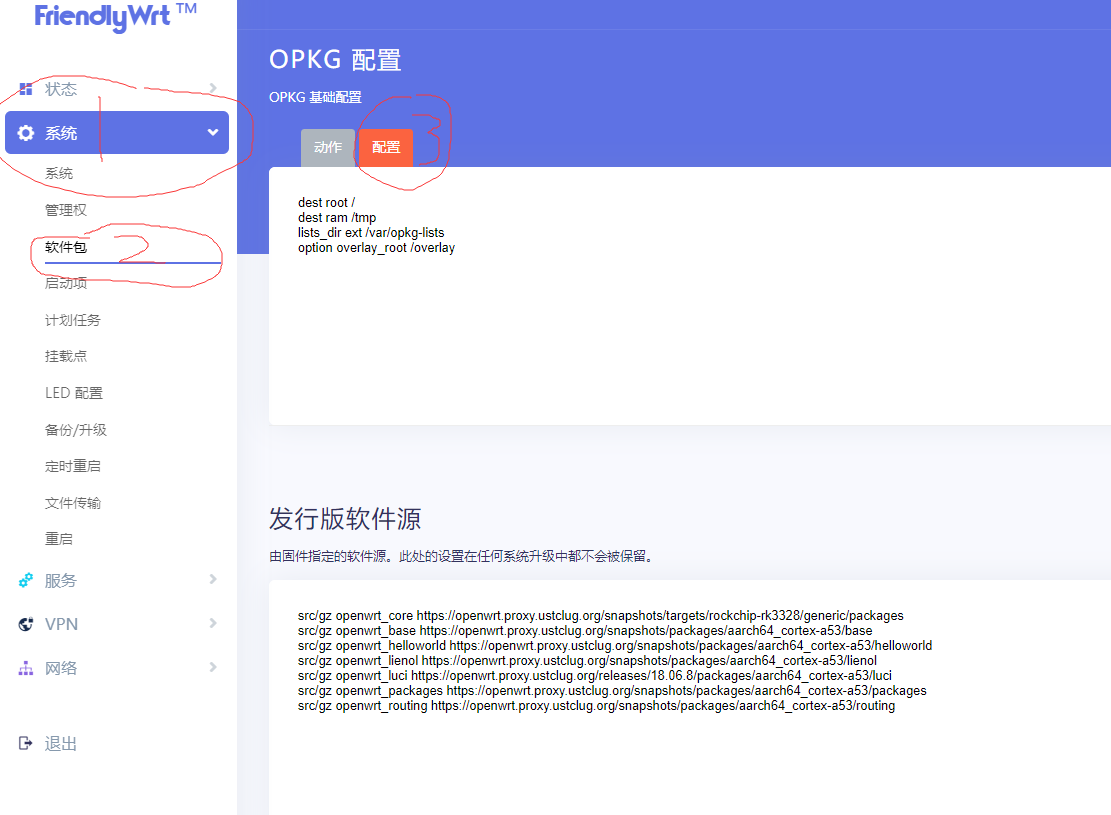Click the 网络 network icon
1111x815 pixels.
tap(25, 667)
